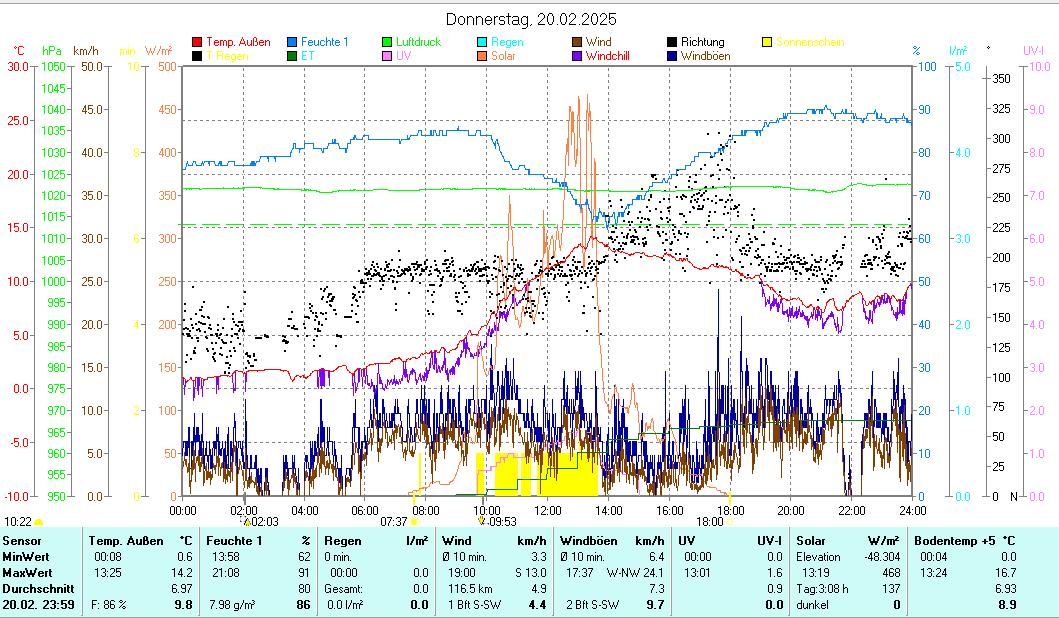Viewport: 1059px width, 618px height.
Task: Click the black T Regen legend swatch
Action: pyautogui.click(x=197, y=56)
